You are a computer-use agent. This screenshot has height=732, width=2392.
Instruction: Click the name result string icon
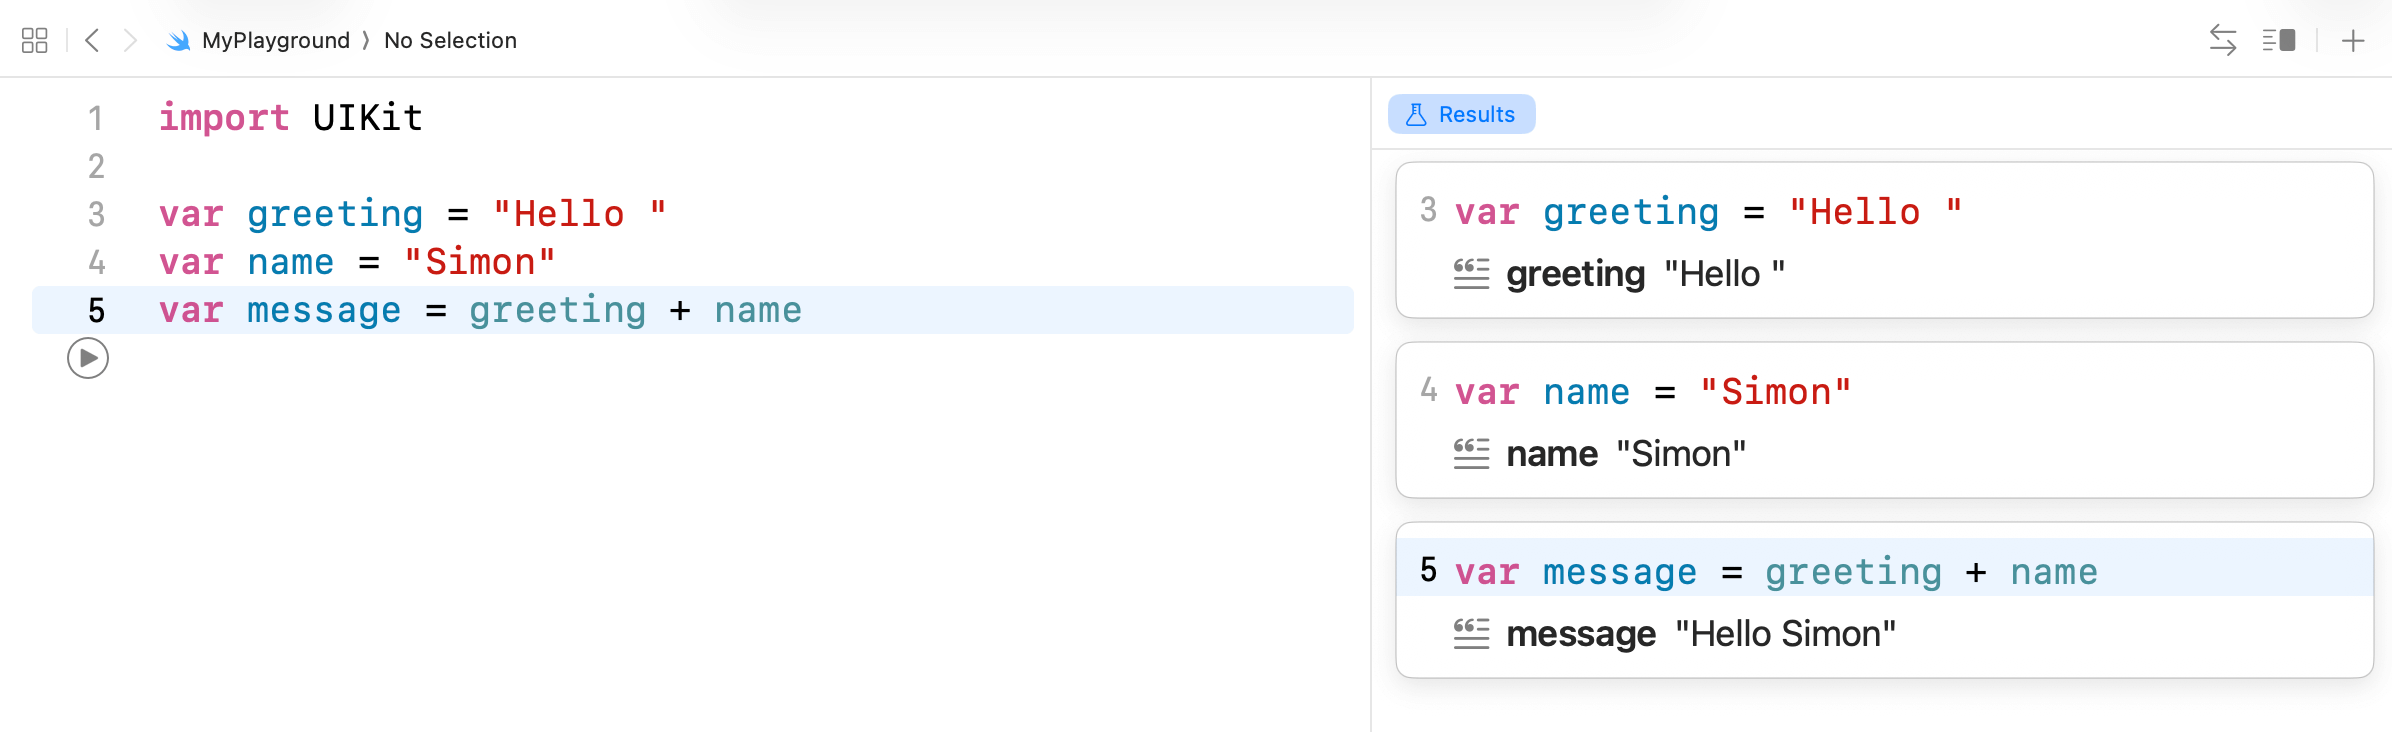pos(1471,453)
